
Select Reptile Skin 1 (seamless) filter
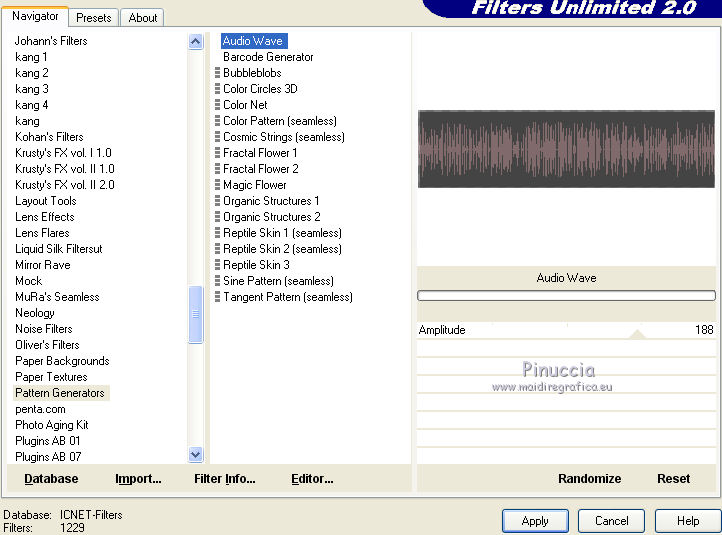(x=282, y=233)
